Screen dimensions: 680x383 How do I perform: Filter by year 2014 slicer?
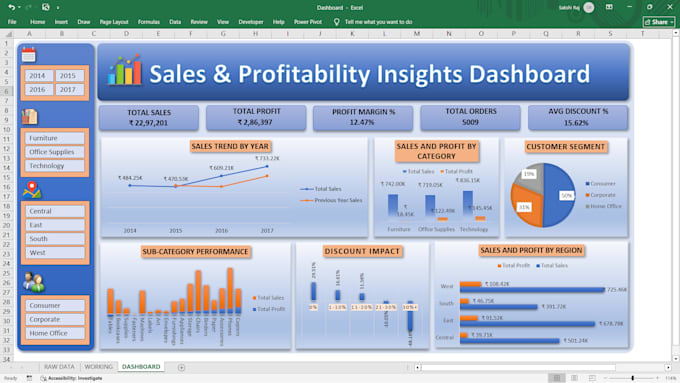point(38,75)
